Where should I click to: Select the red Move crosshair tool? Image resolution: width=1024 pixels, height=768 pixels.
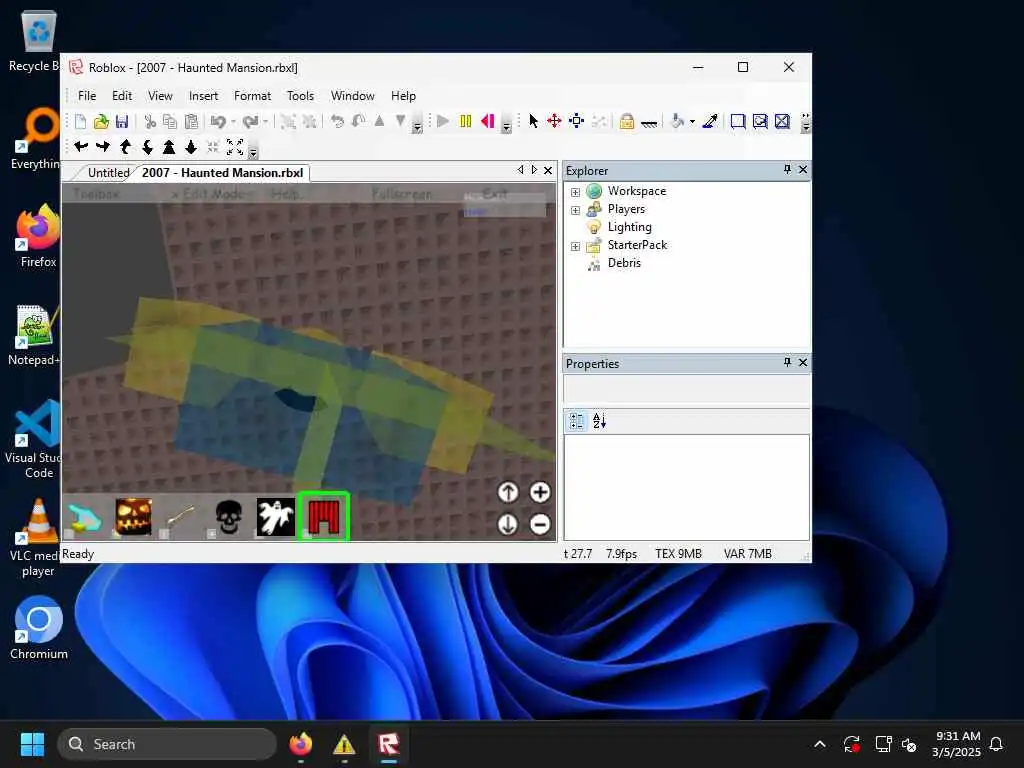(x=554, y=121)
